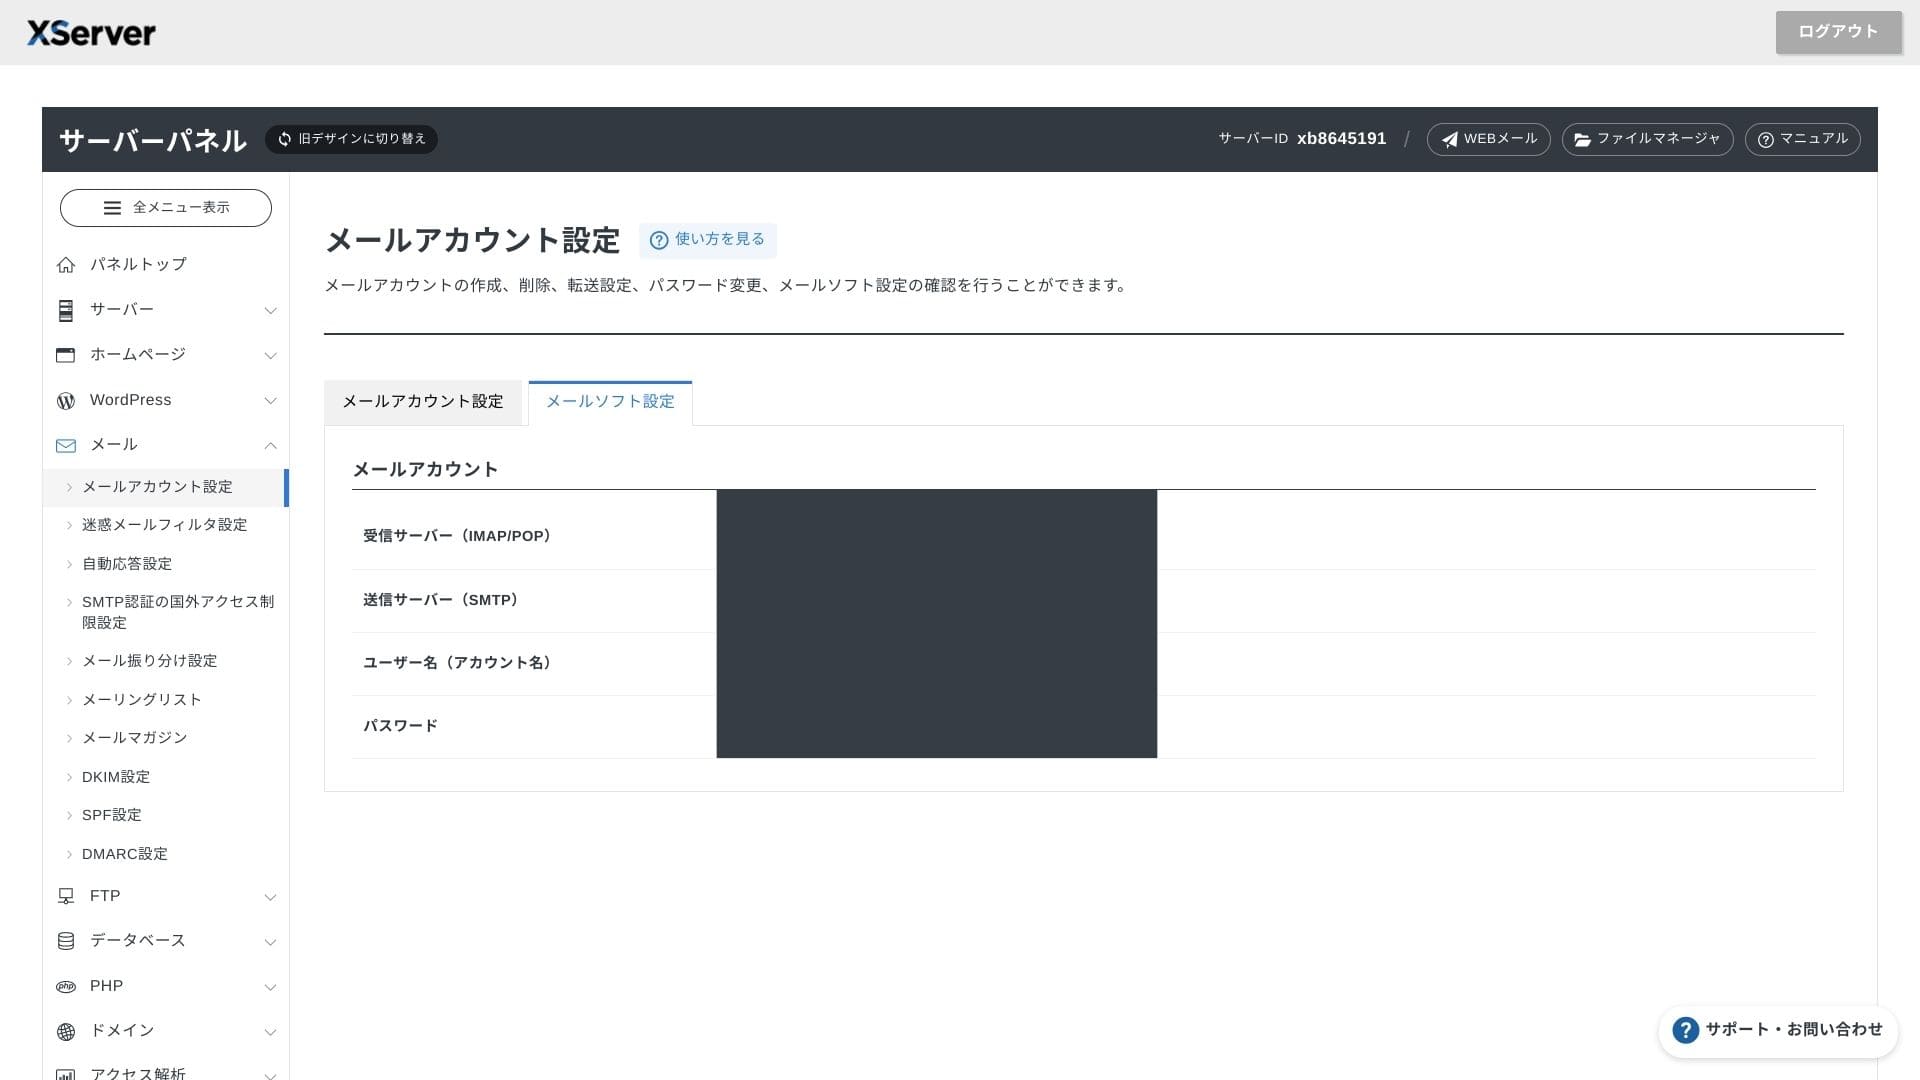Click the WordPress logo icon

click(66, 401)
